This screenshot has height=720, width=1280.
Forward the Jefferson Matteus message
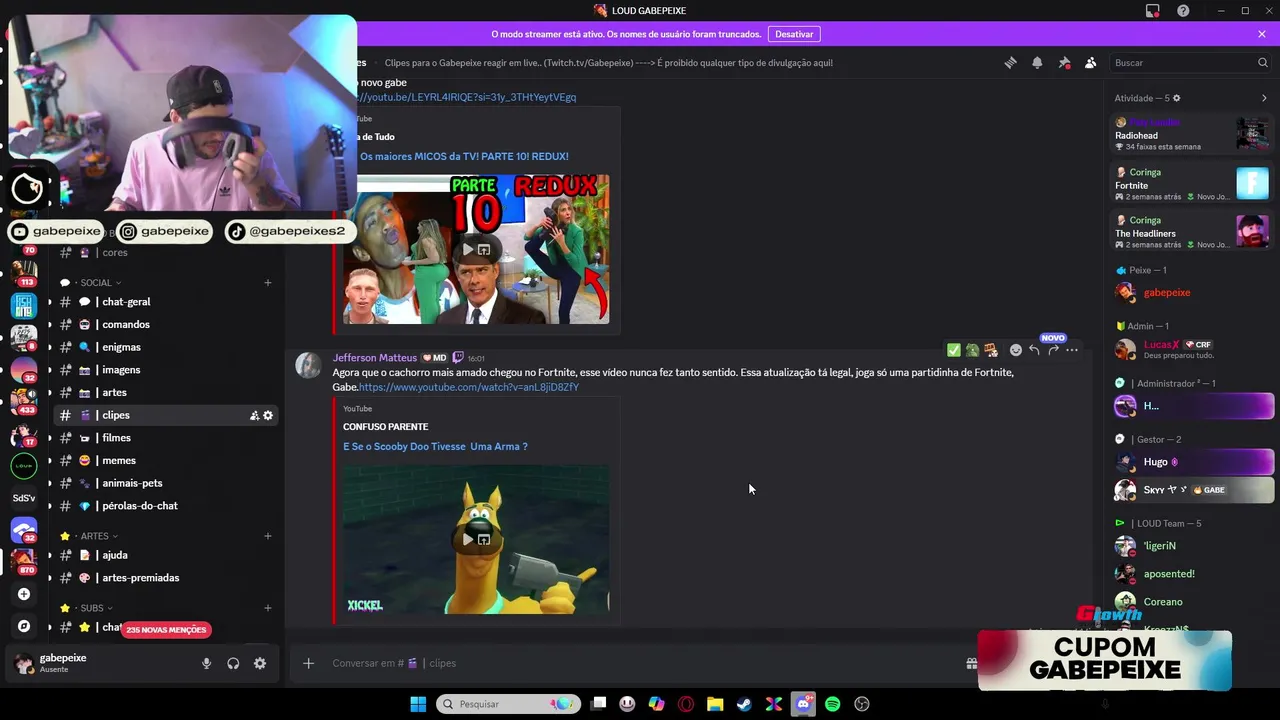click(1053, 350)
